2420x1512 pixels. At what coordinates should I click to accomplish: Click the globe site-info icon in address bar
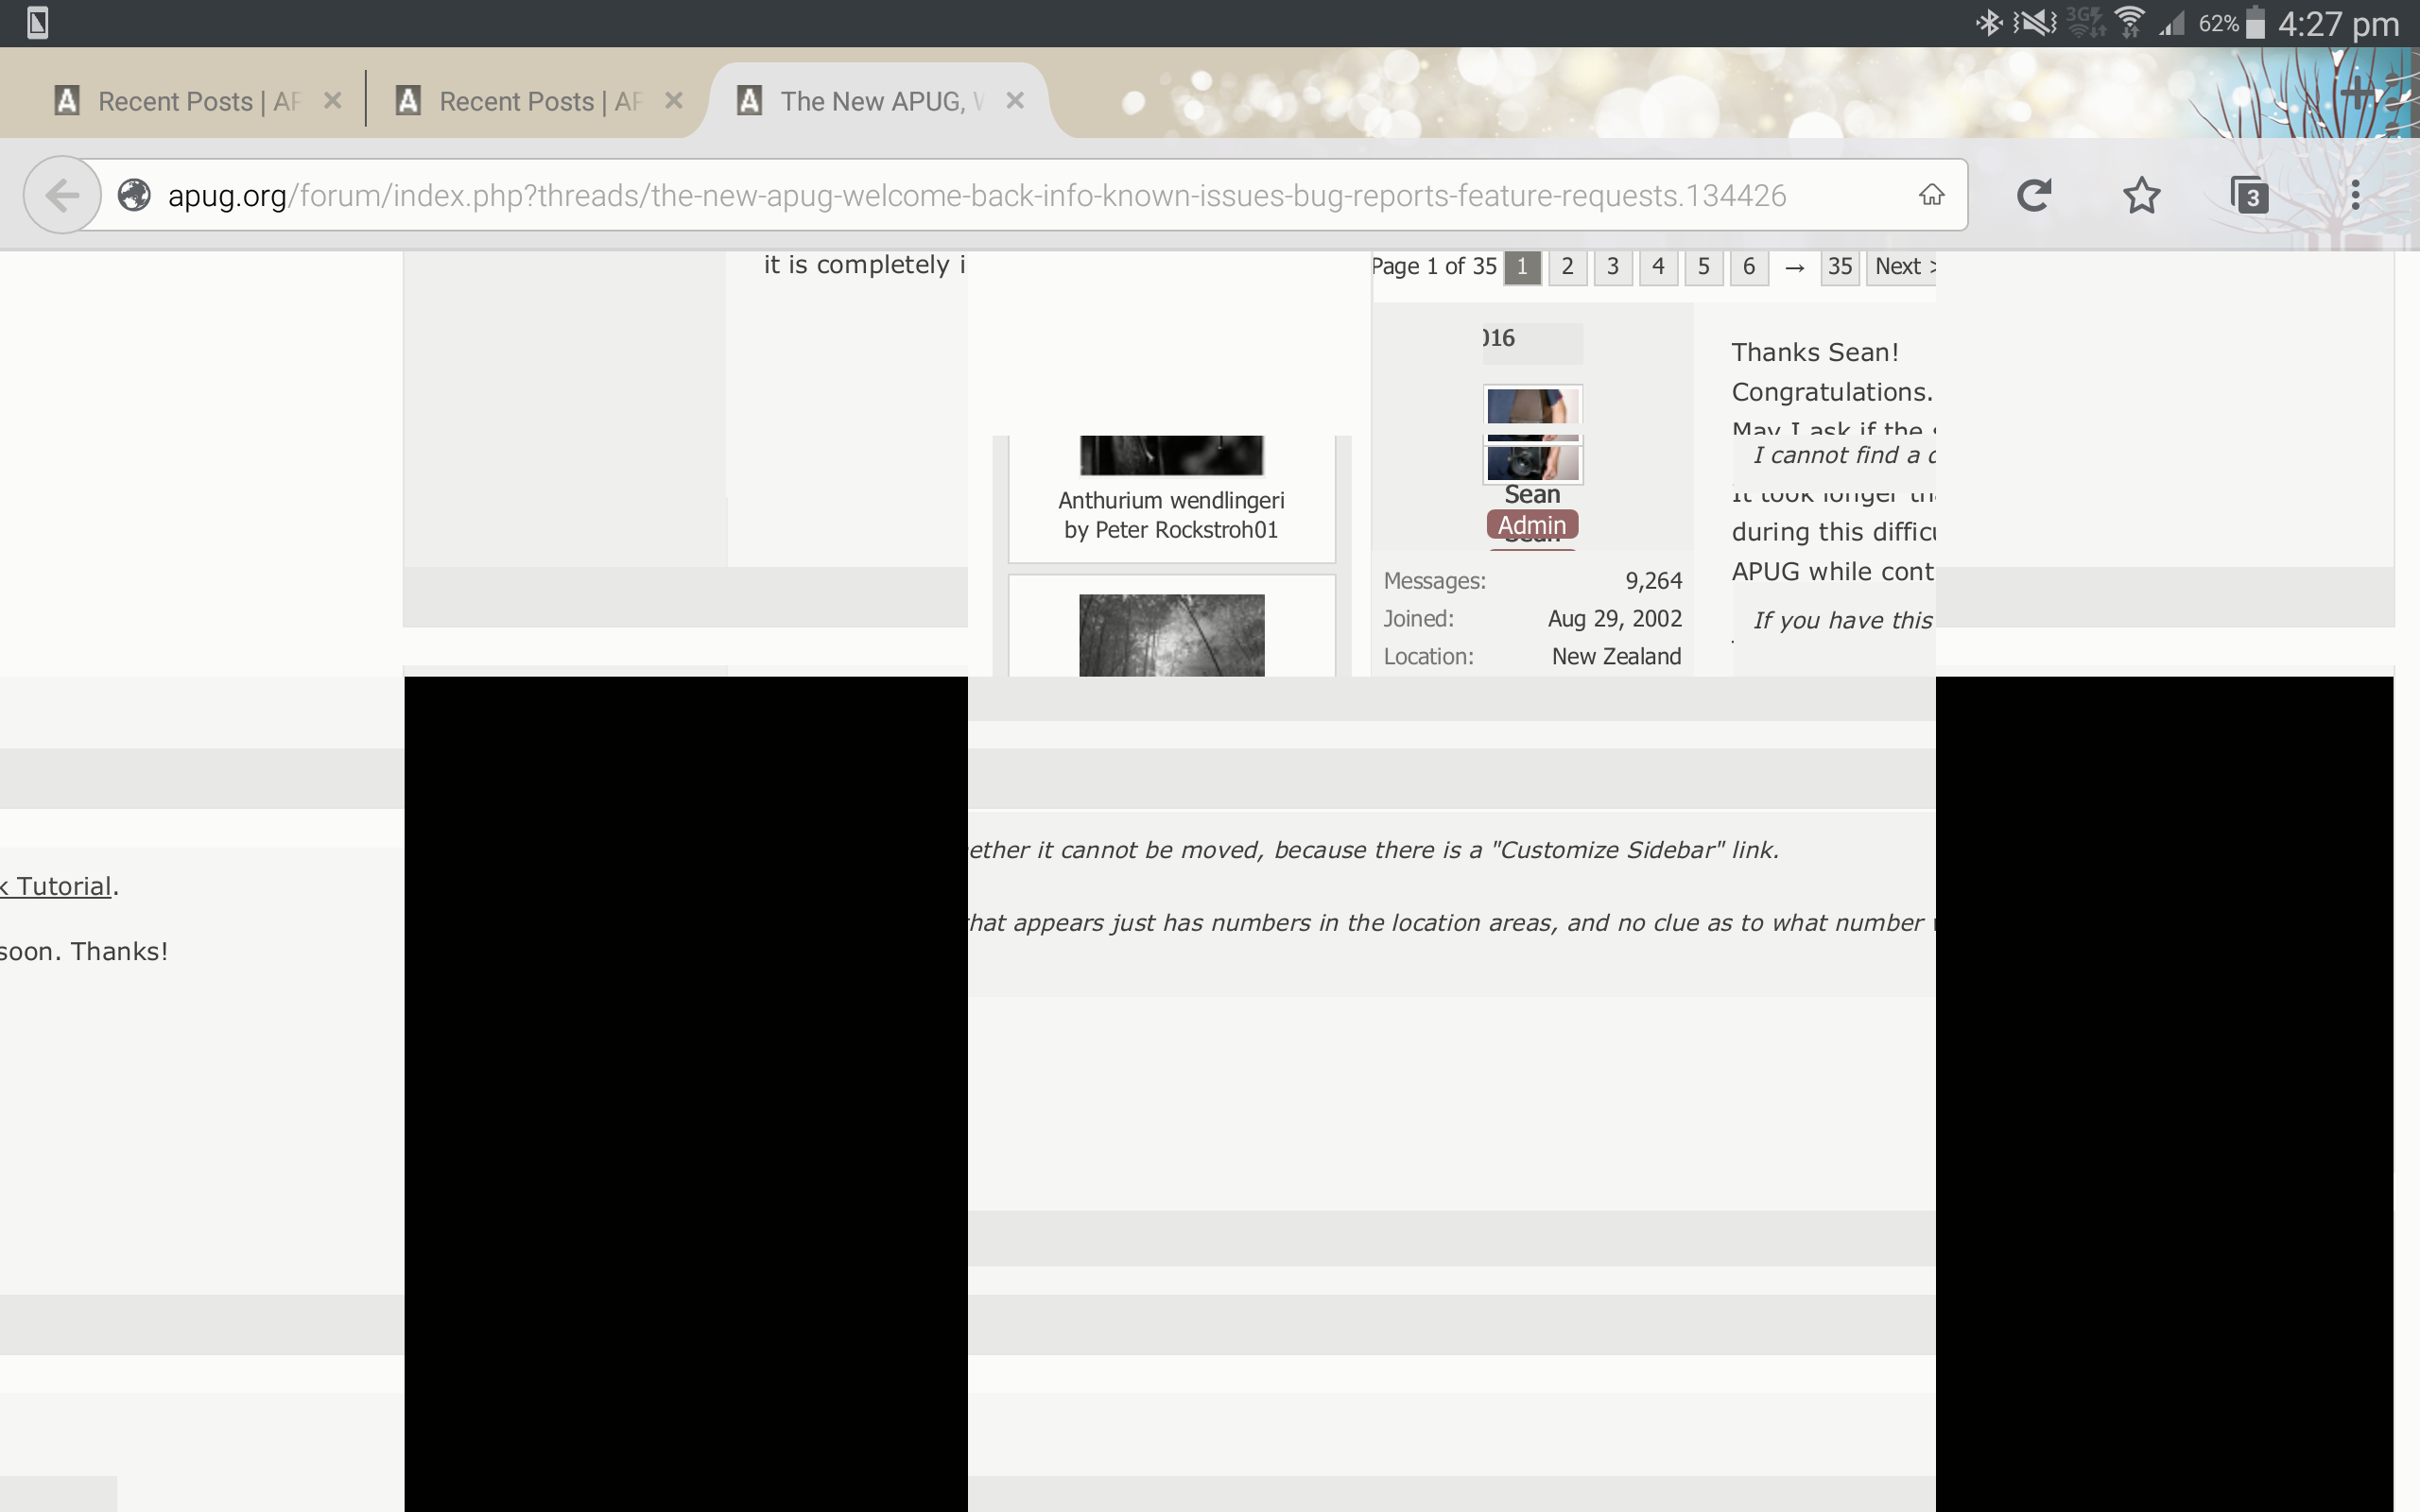(135, 195)
